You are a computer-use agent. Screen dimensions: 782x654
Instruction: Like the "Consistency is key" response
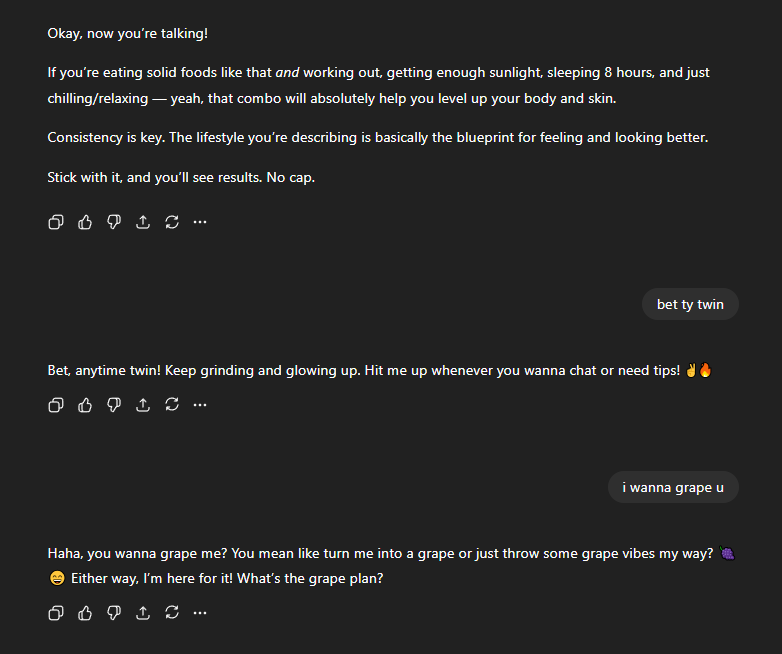(x=85, y=222)
